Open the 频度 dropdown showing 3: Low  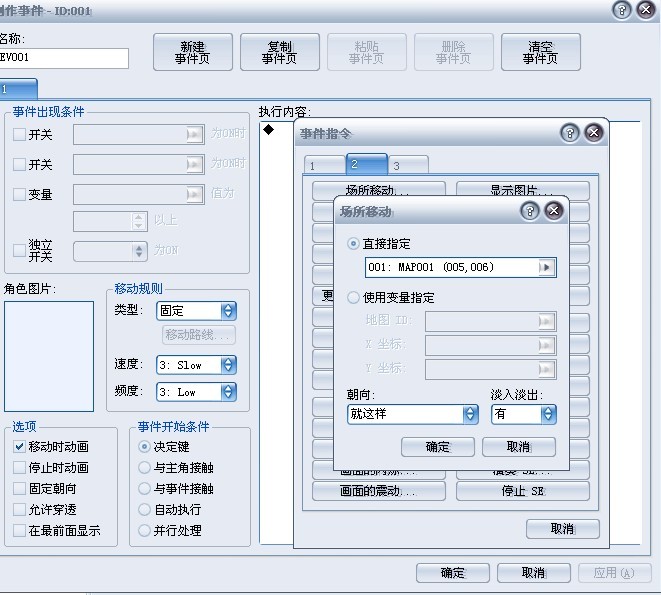(x=196, y=392)
